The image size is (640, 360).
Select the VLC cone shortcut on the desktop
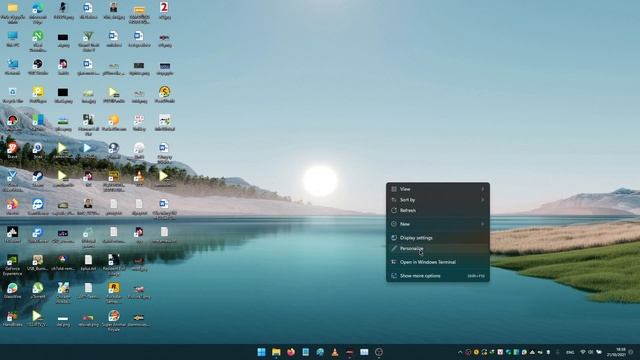[139, 179]
